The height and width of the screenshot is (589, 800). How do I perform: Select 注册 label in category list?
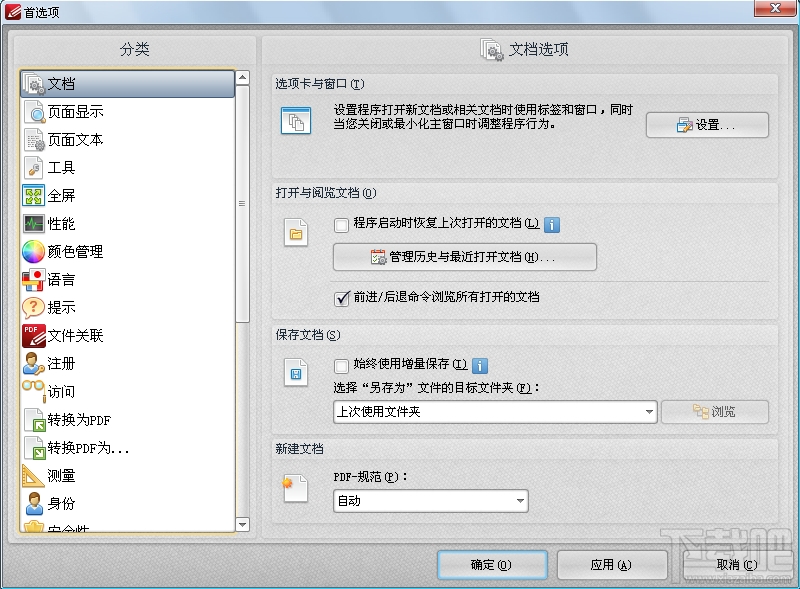coord(61,363)
